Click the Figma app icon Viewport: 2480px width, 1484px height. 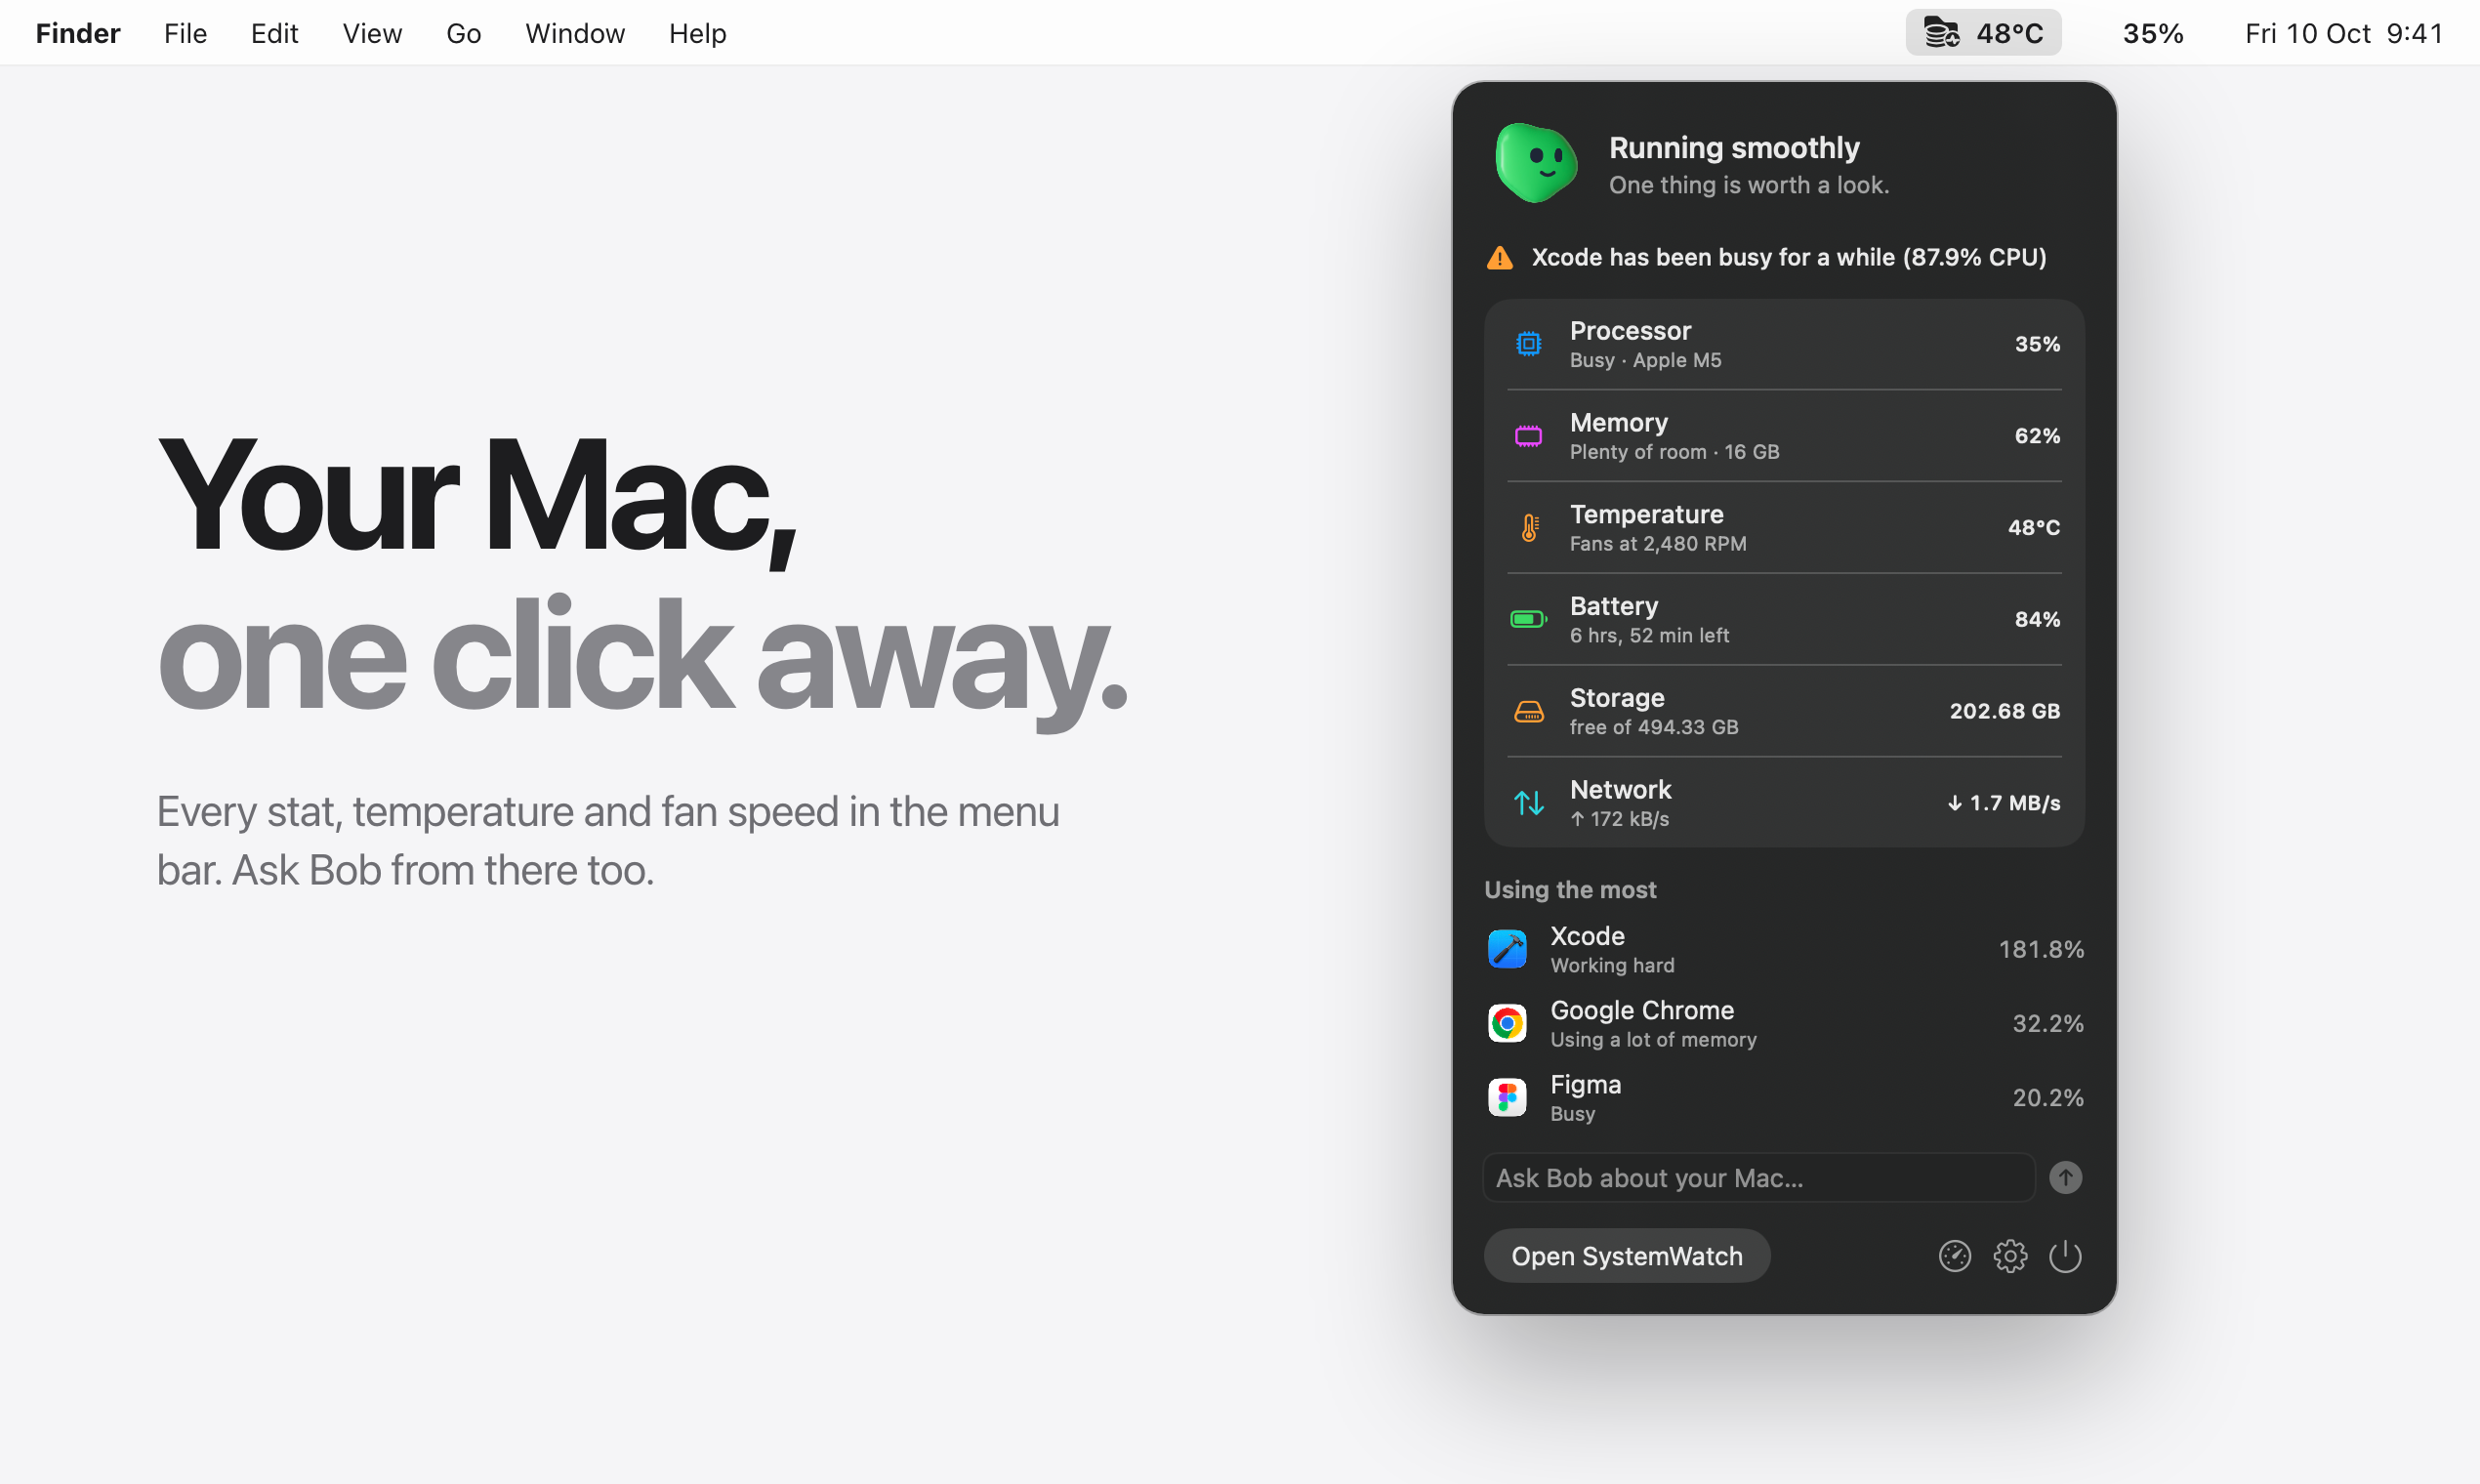tap(1507, 1097)
